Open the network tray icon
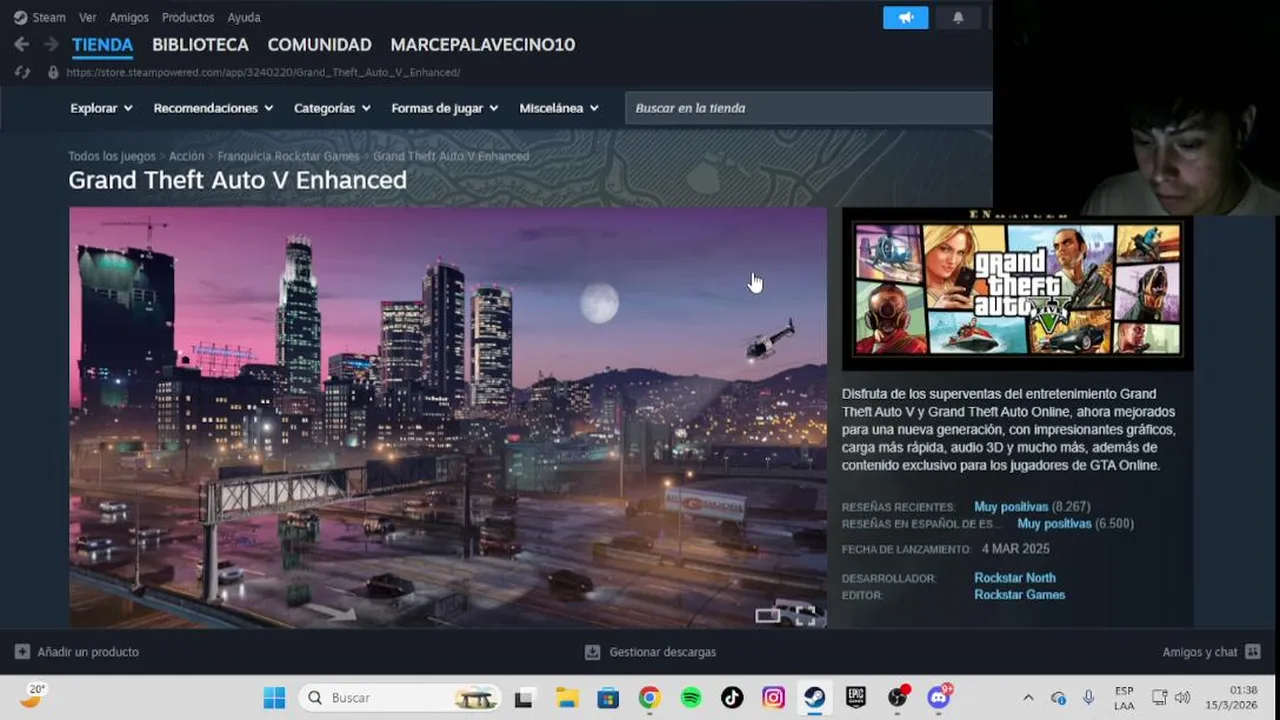Image resolution: width=1280 pixels, height=720 pixels. [1159, 698]
